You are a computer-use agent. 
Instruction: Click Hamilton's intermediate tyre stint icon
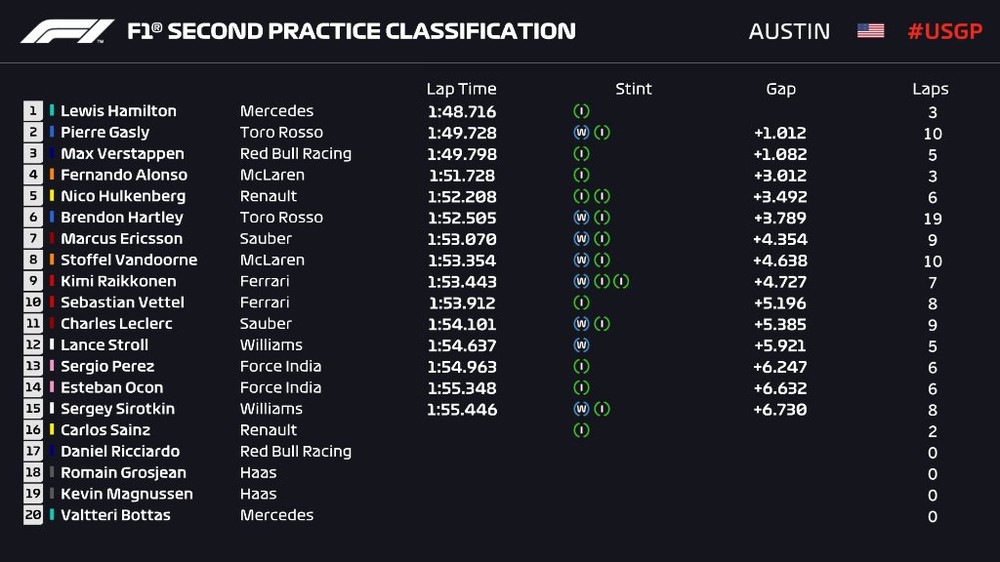[581, 111]
